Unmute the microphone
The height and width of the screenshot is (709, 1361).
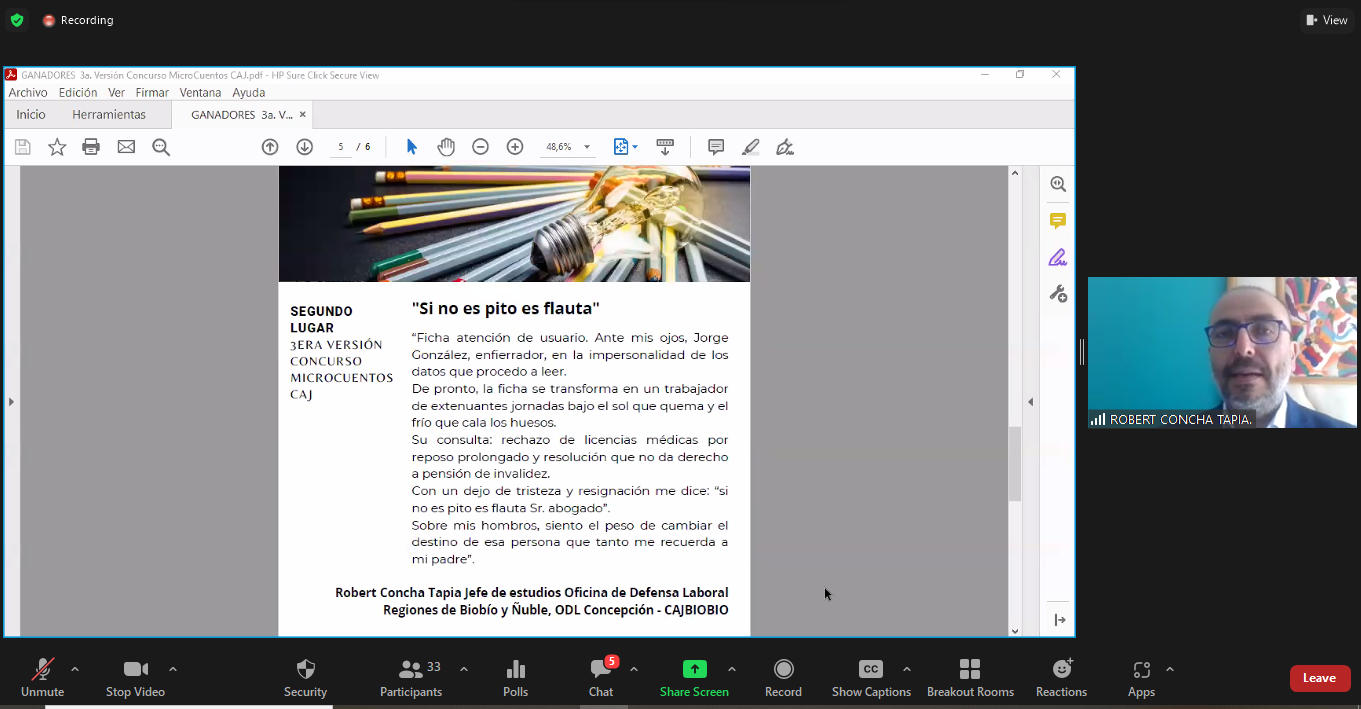42,678
